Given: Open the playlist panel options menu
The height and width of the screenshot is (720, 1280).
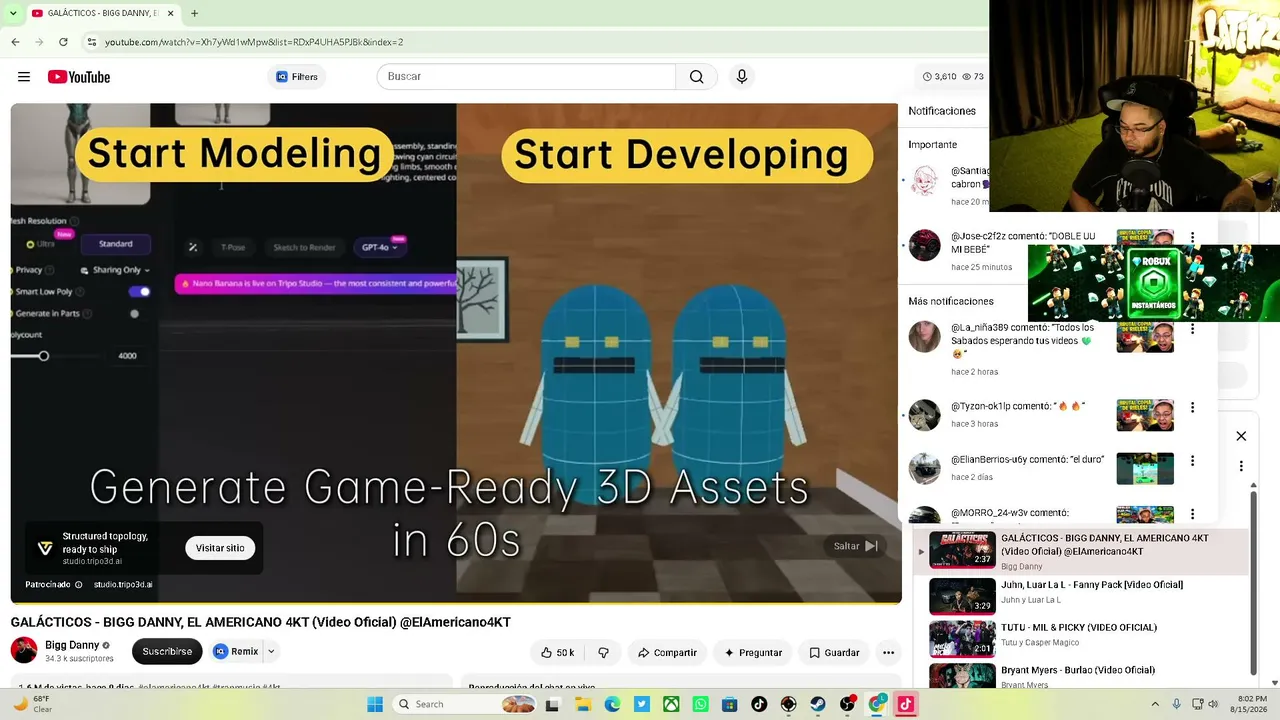Looking at the screenshot, I should [1241, 466].
